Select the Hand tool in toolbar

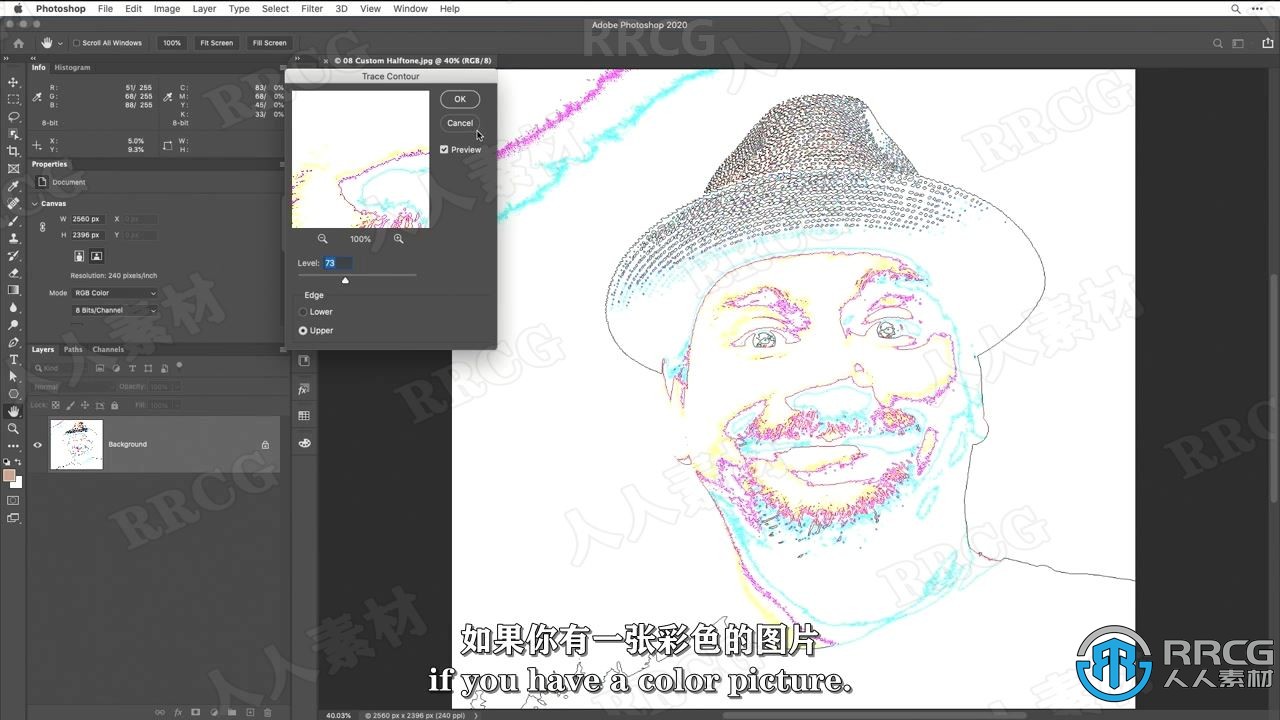point(13,411)
